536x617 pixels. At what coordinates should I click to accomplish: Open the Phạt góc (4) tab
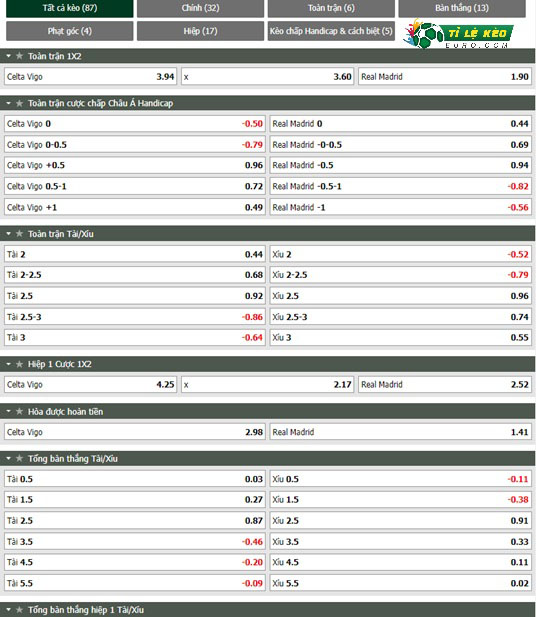(70, 31)
